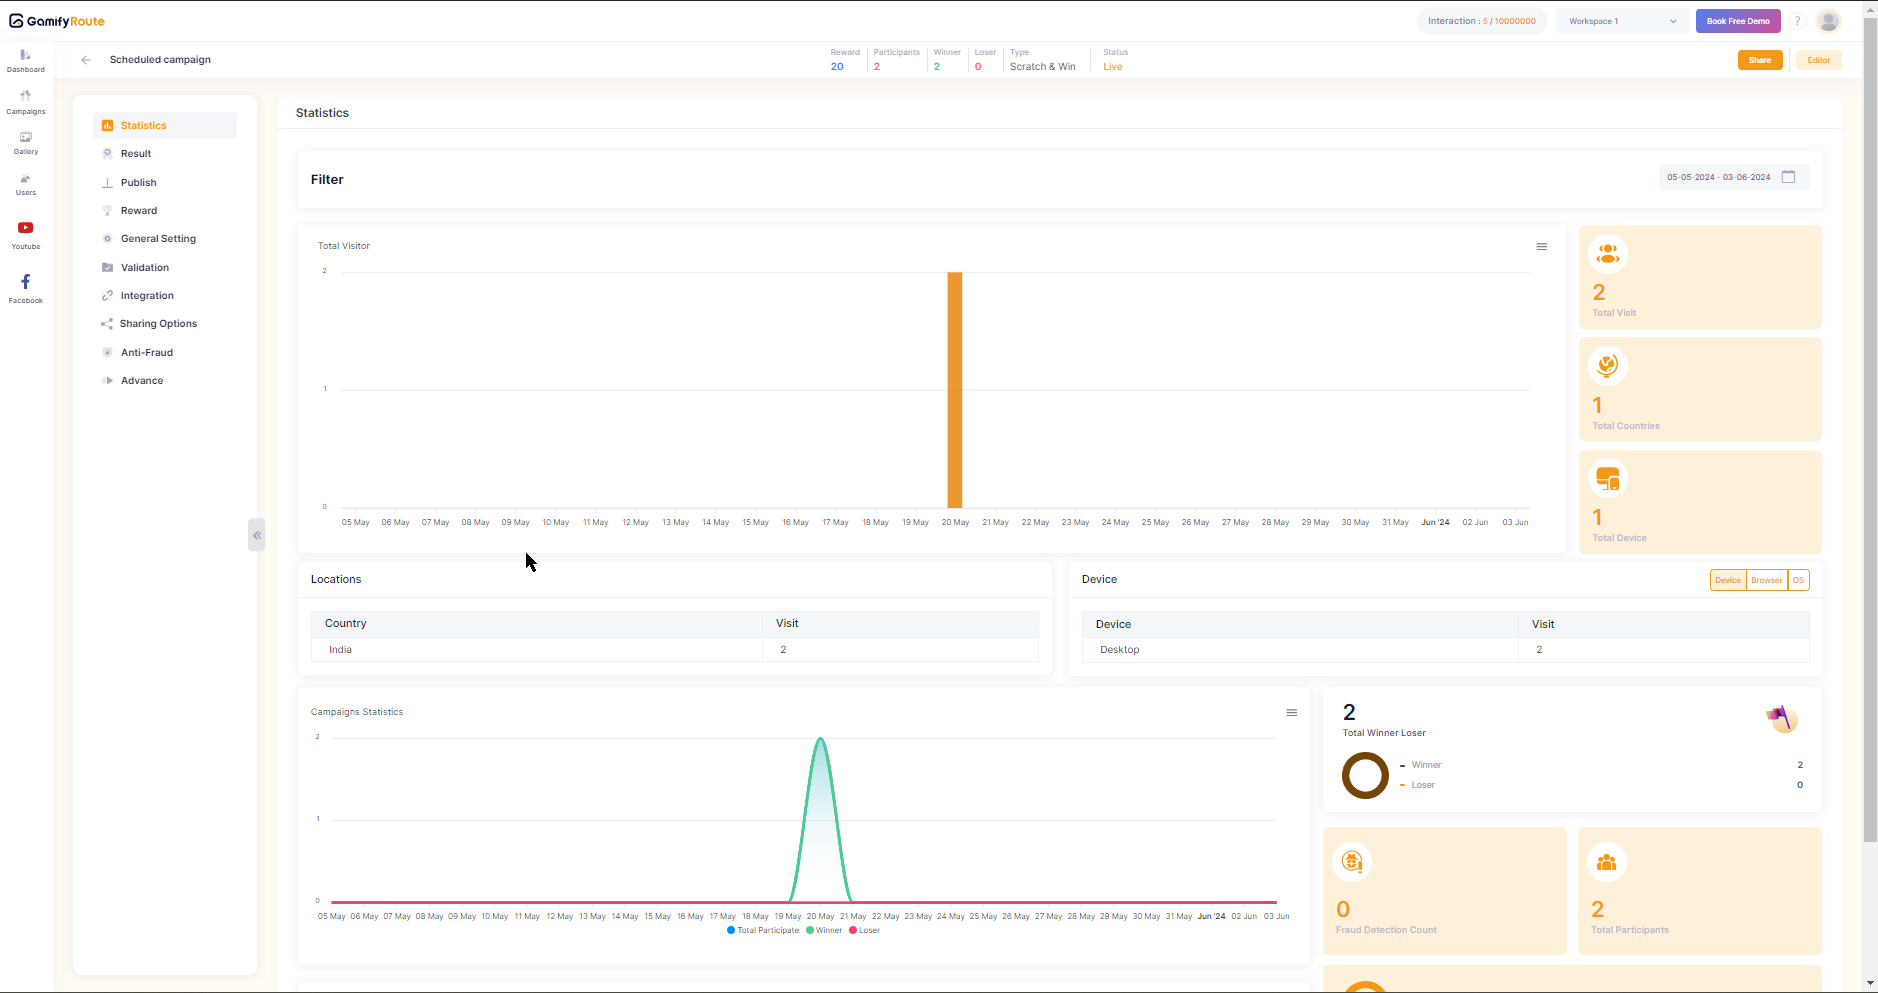Click the back arrow beside Scheduled campaign
The width and height of the screenshot is (1878, 993).
point(86,60)
